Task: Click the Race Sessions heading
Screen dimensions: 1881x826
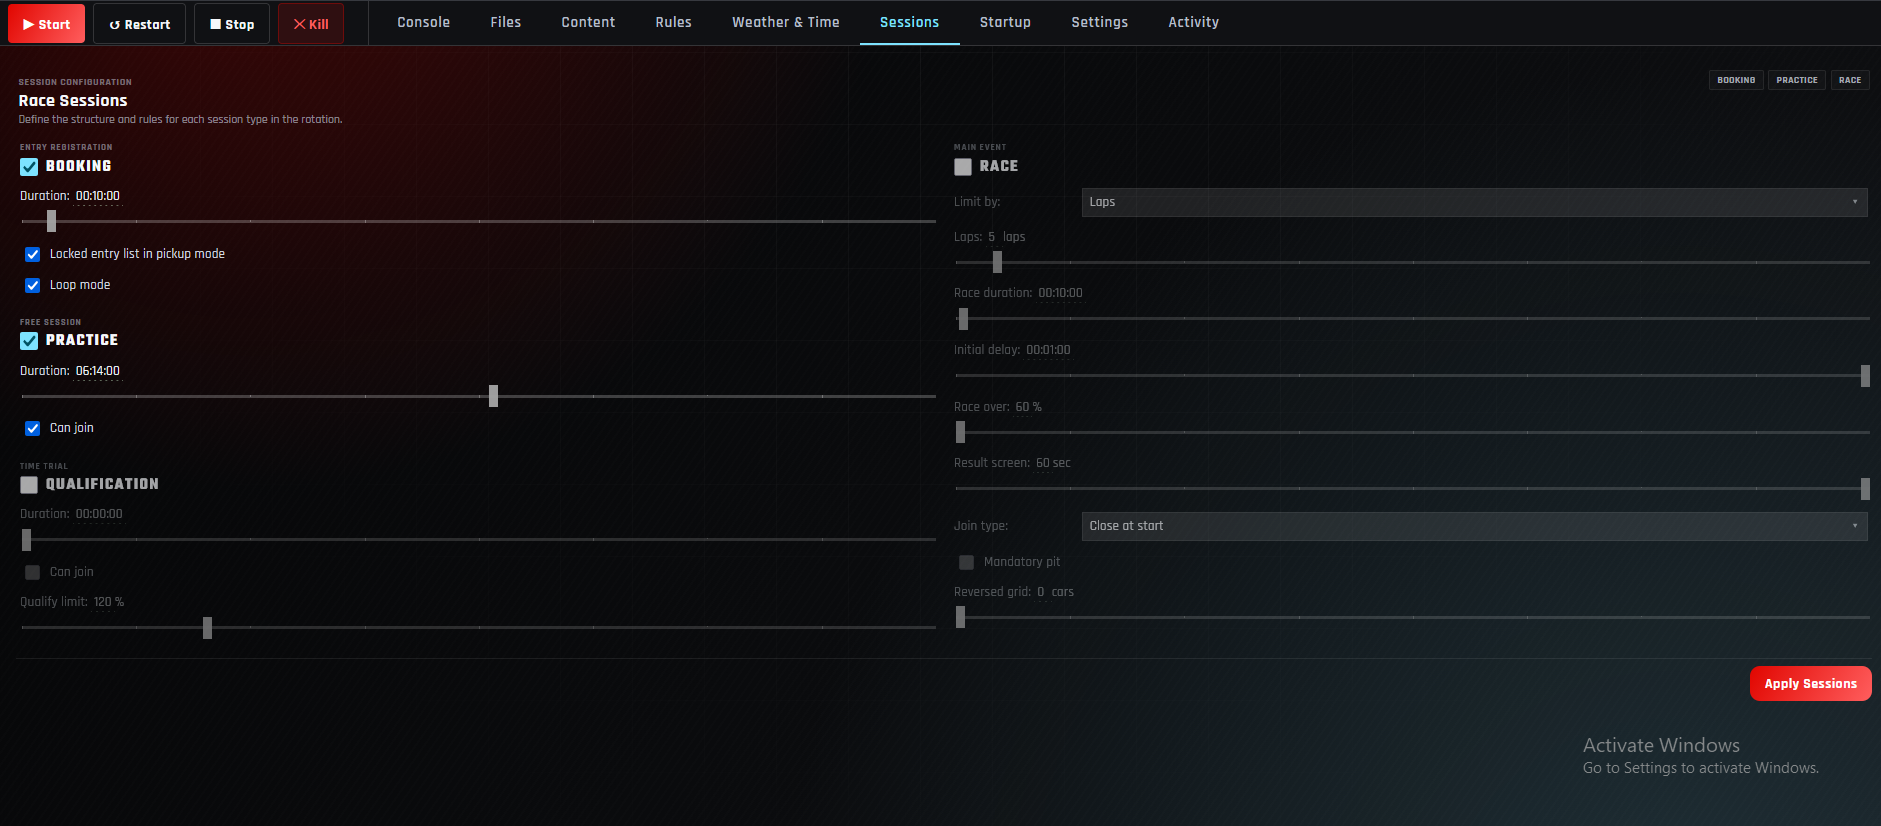Action: [x=73, y=101]
